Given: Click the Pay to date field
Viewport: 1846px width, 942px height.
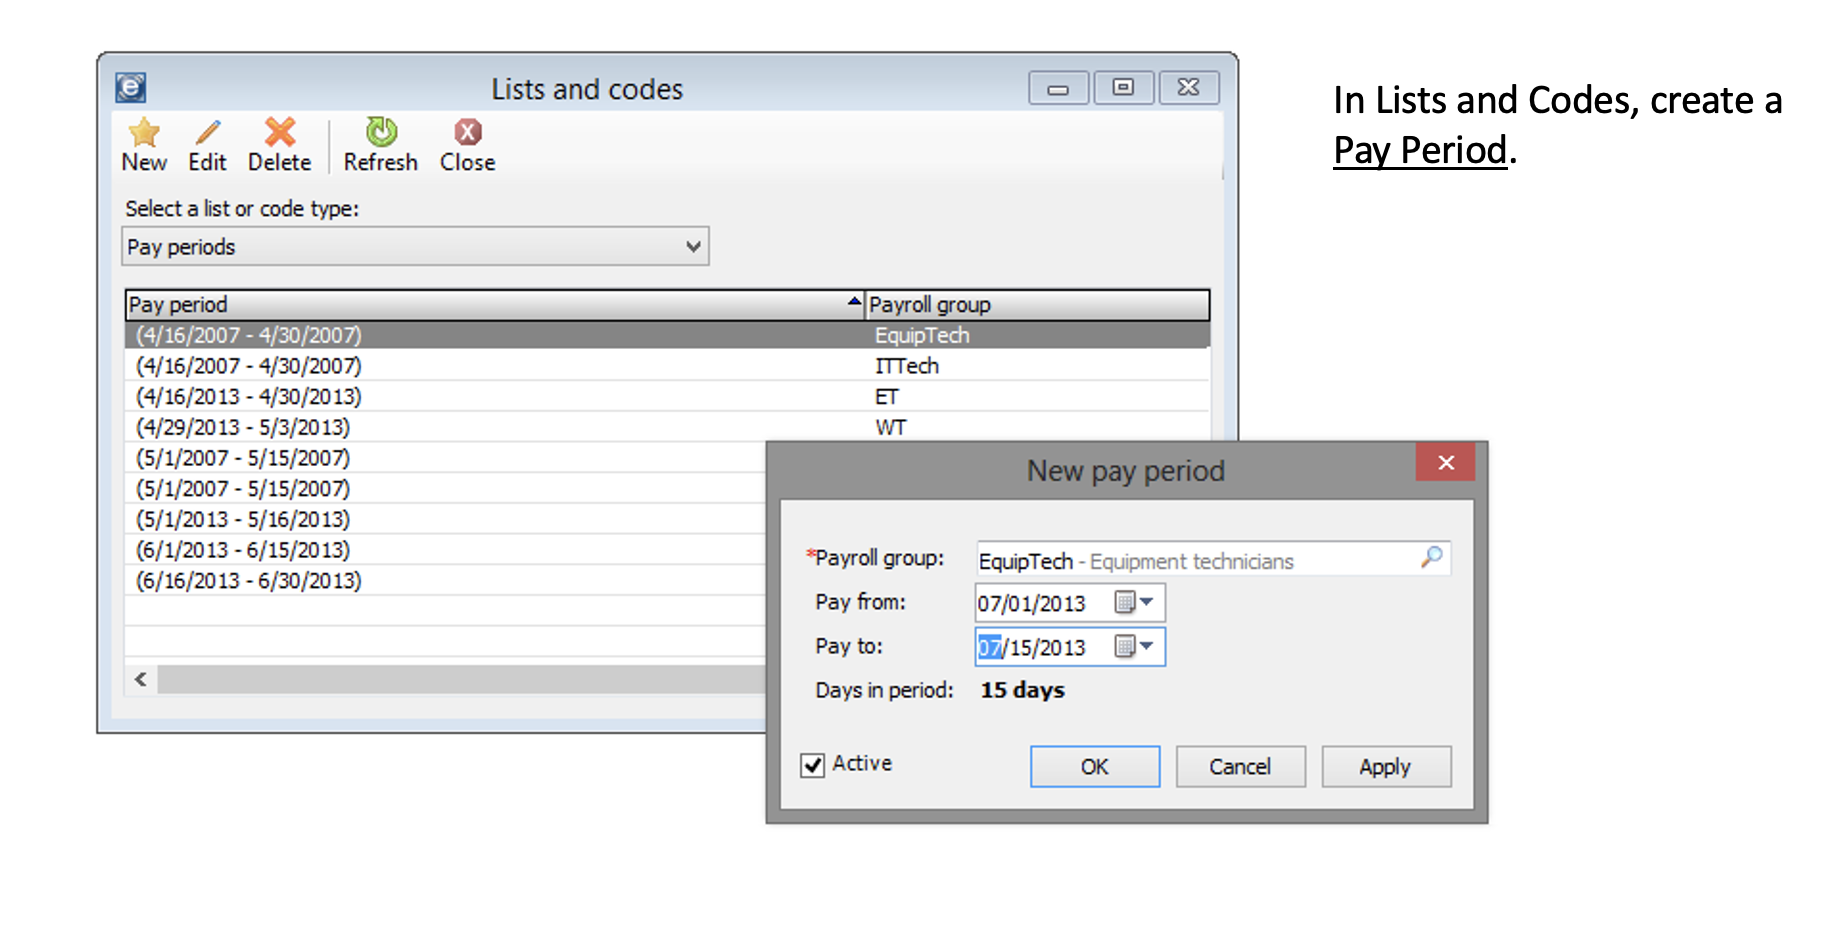Looking at the screenshot, I should click(1070, 647).
